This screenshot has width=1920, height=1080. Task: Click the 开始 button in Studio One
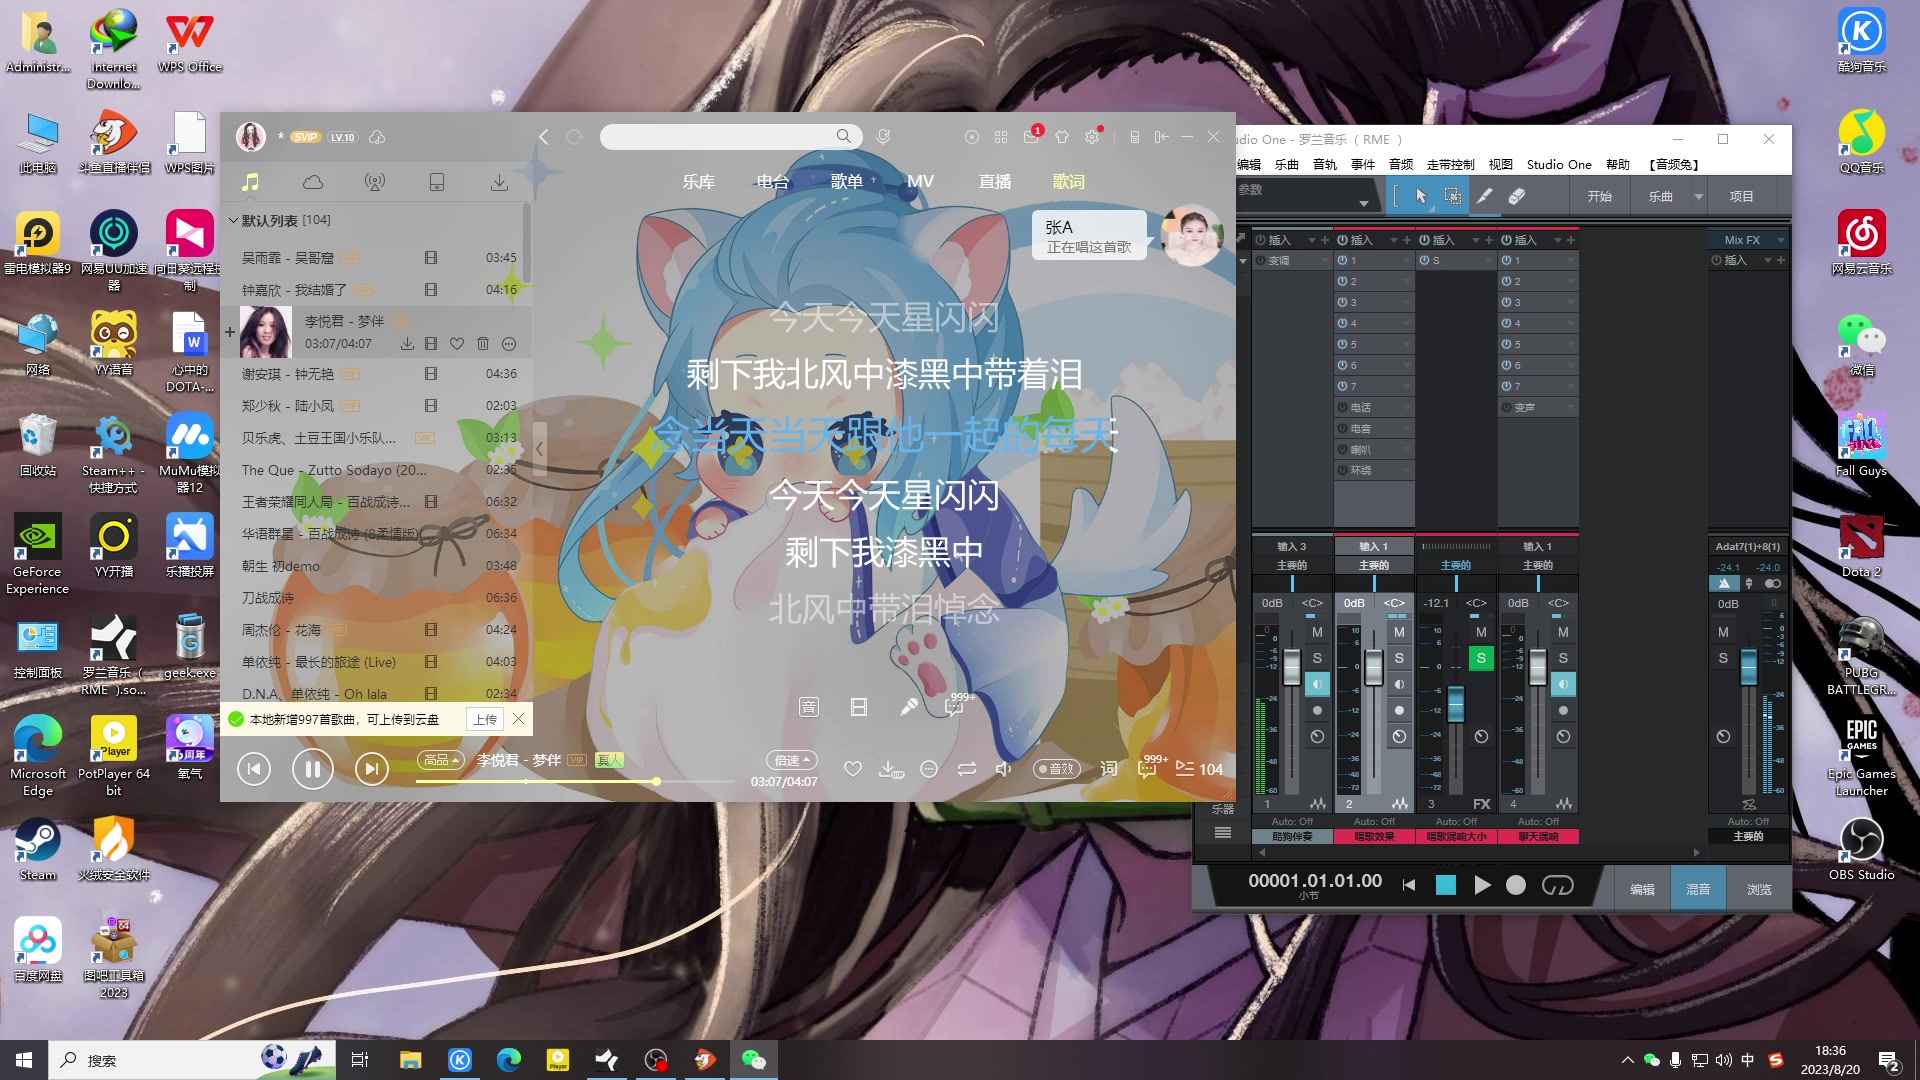point(1599,197)
